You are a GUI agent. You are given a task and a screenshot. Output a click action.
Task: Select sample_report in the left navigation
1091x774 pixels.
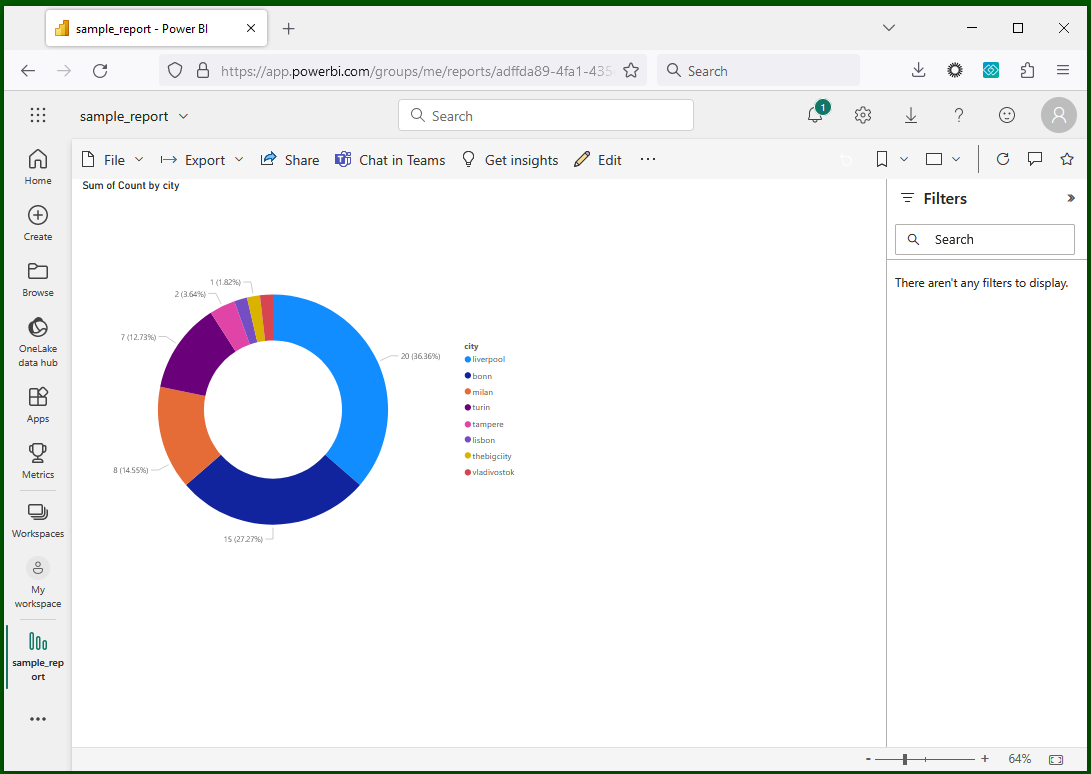38,656
